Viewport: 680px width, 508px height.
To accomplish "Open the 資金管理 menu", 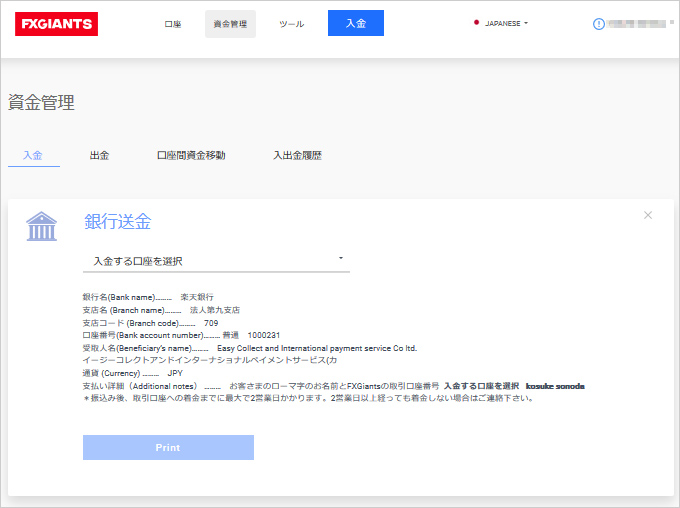I will click(x=230, y=24).
